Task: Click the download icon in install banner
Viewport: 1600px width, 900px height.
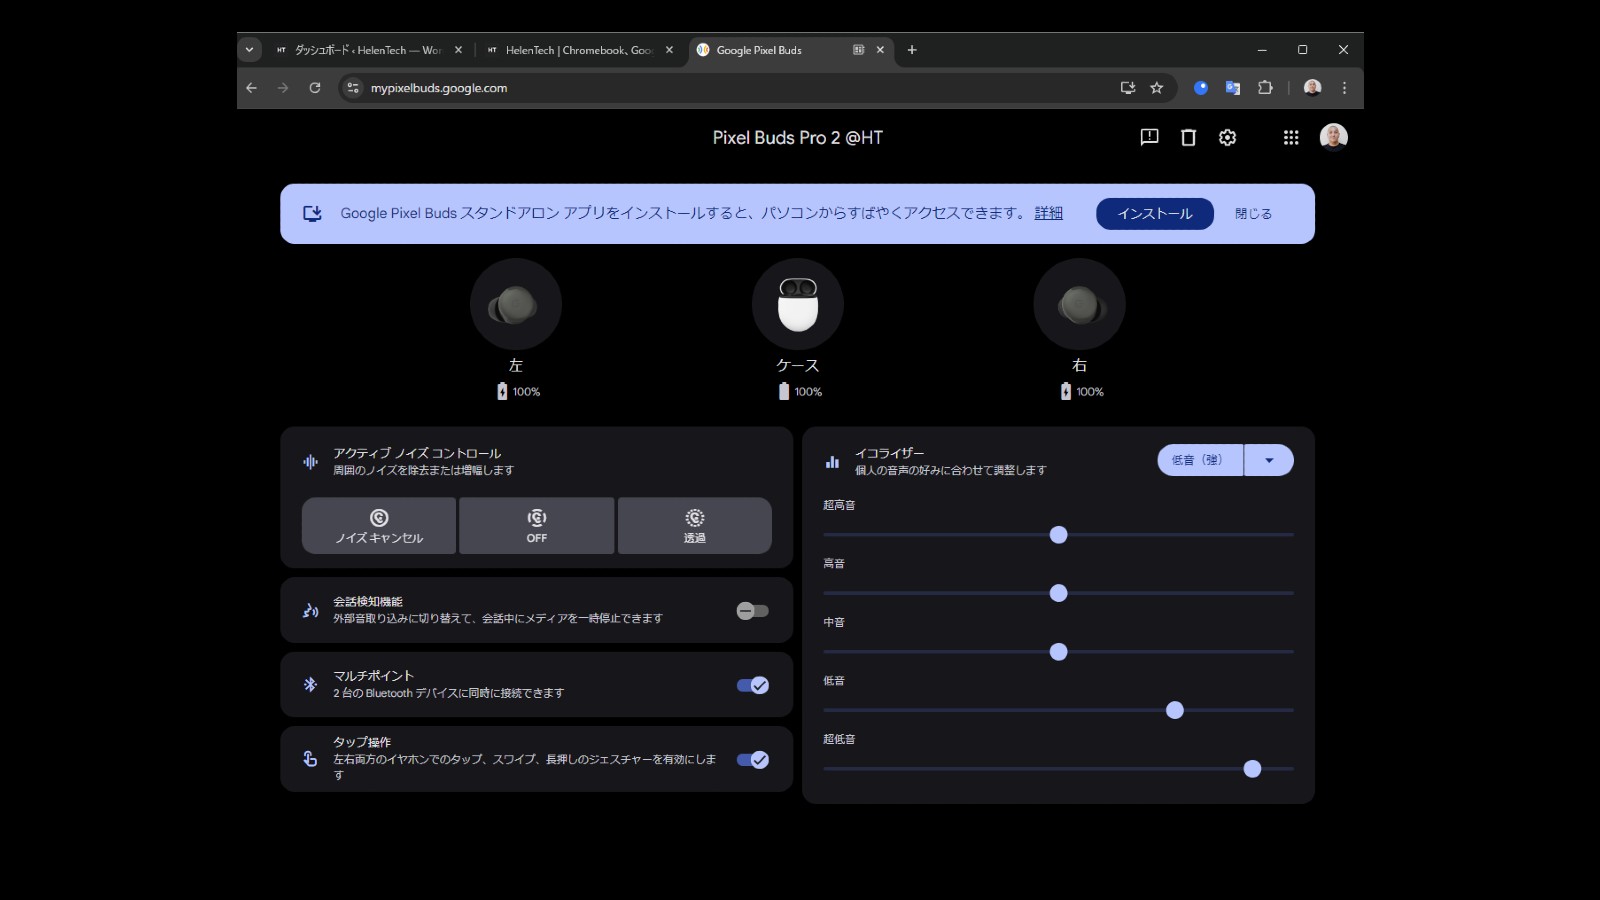Action: (312, 213)
